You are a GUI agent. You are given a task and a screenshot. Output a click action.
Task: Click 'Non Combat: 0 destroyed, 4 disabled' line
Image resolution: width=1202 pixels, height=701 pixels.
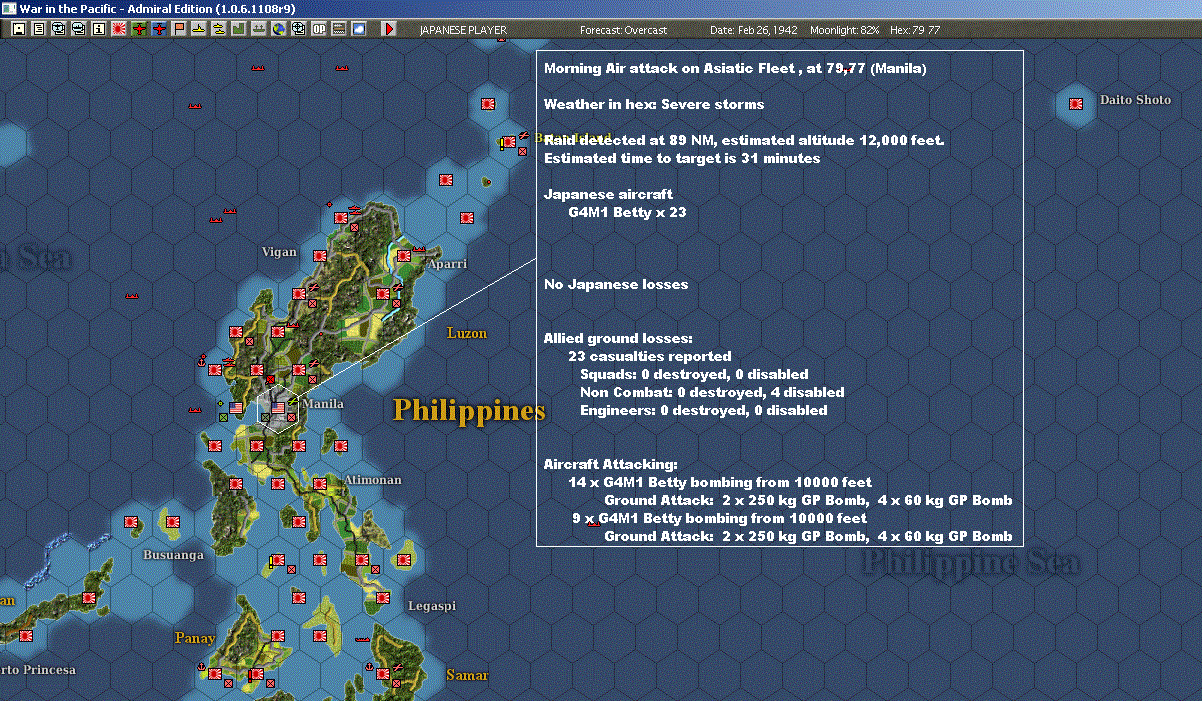712,393
